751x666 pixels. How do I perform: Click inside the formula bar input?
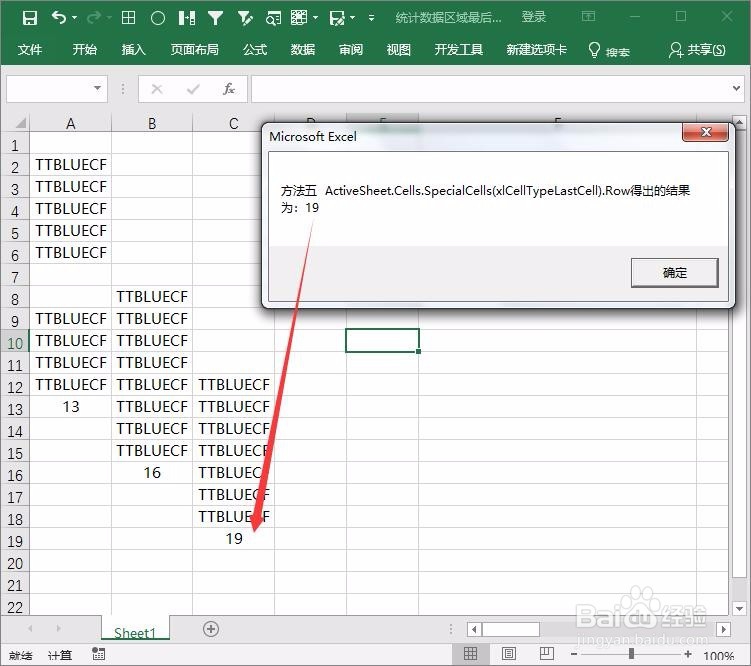pyautogui.click(x=489, y=89)
